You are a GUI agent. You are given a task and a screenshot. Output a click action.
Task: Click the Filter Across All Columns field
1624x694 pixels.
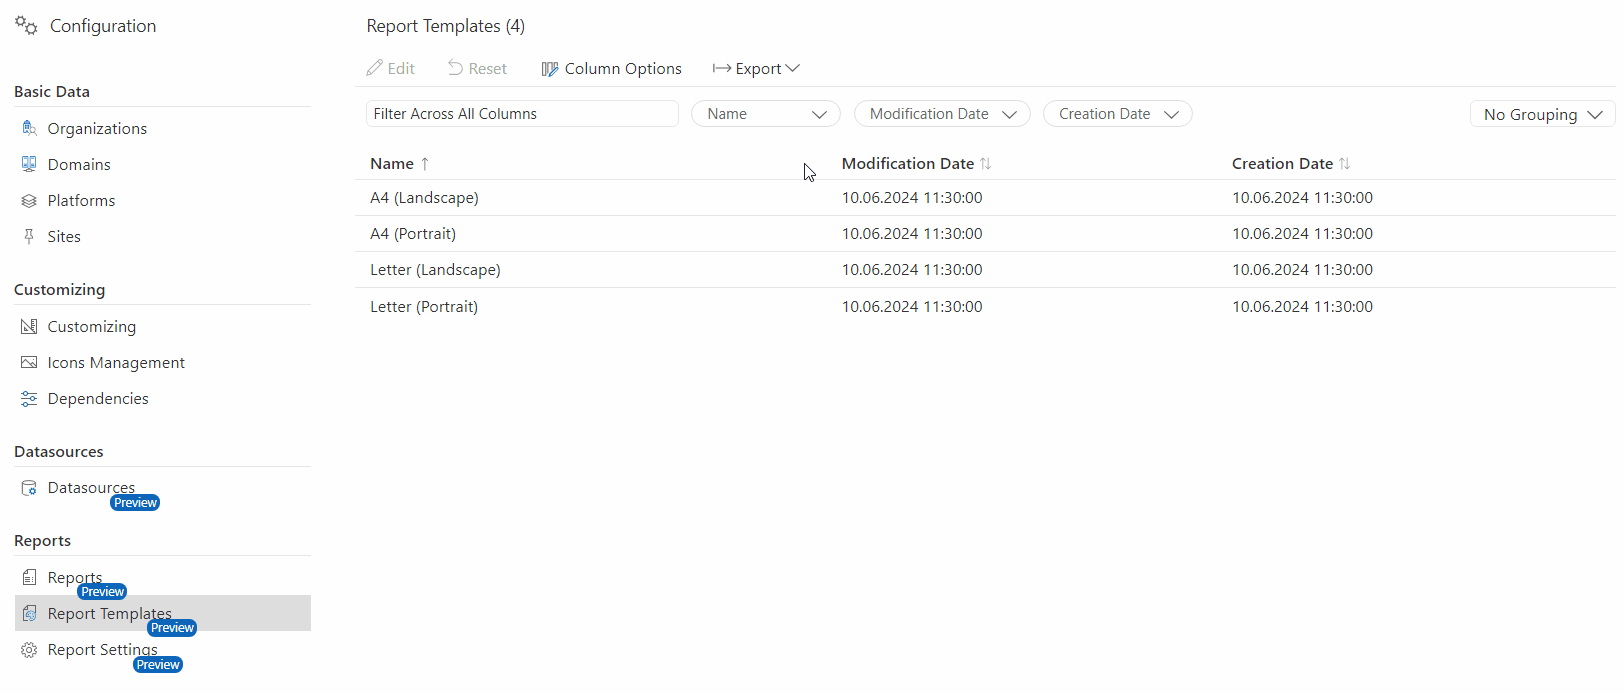click(522, 114)
